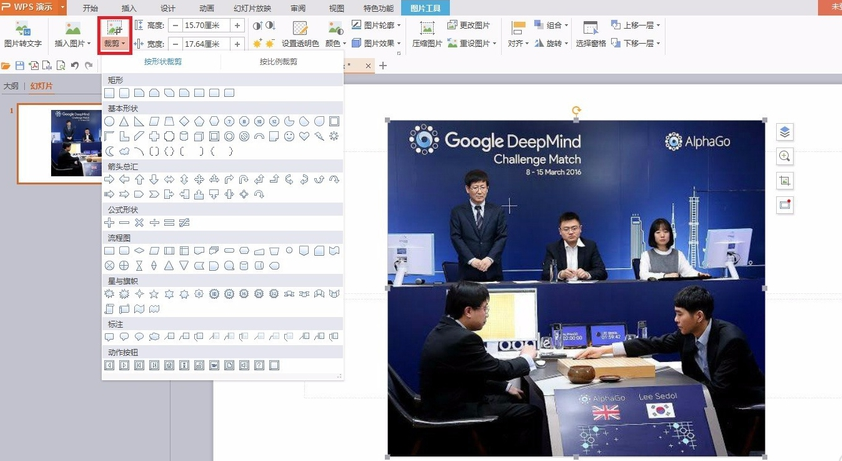Switch to 按比例裁剪 tab
Image resolution: width=842 pixels, height=461 pixels.
pos(278,62)
